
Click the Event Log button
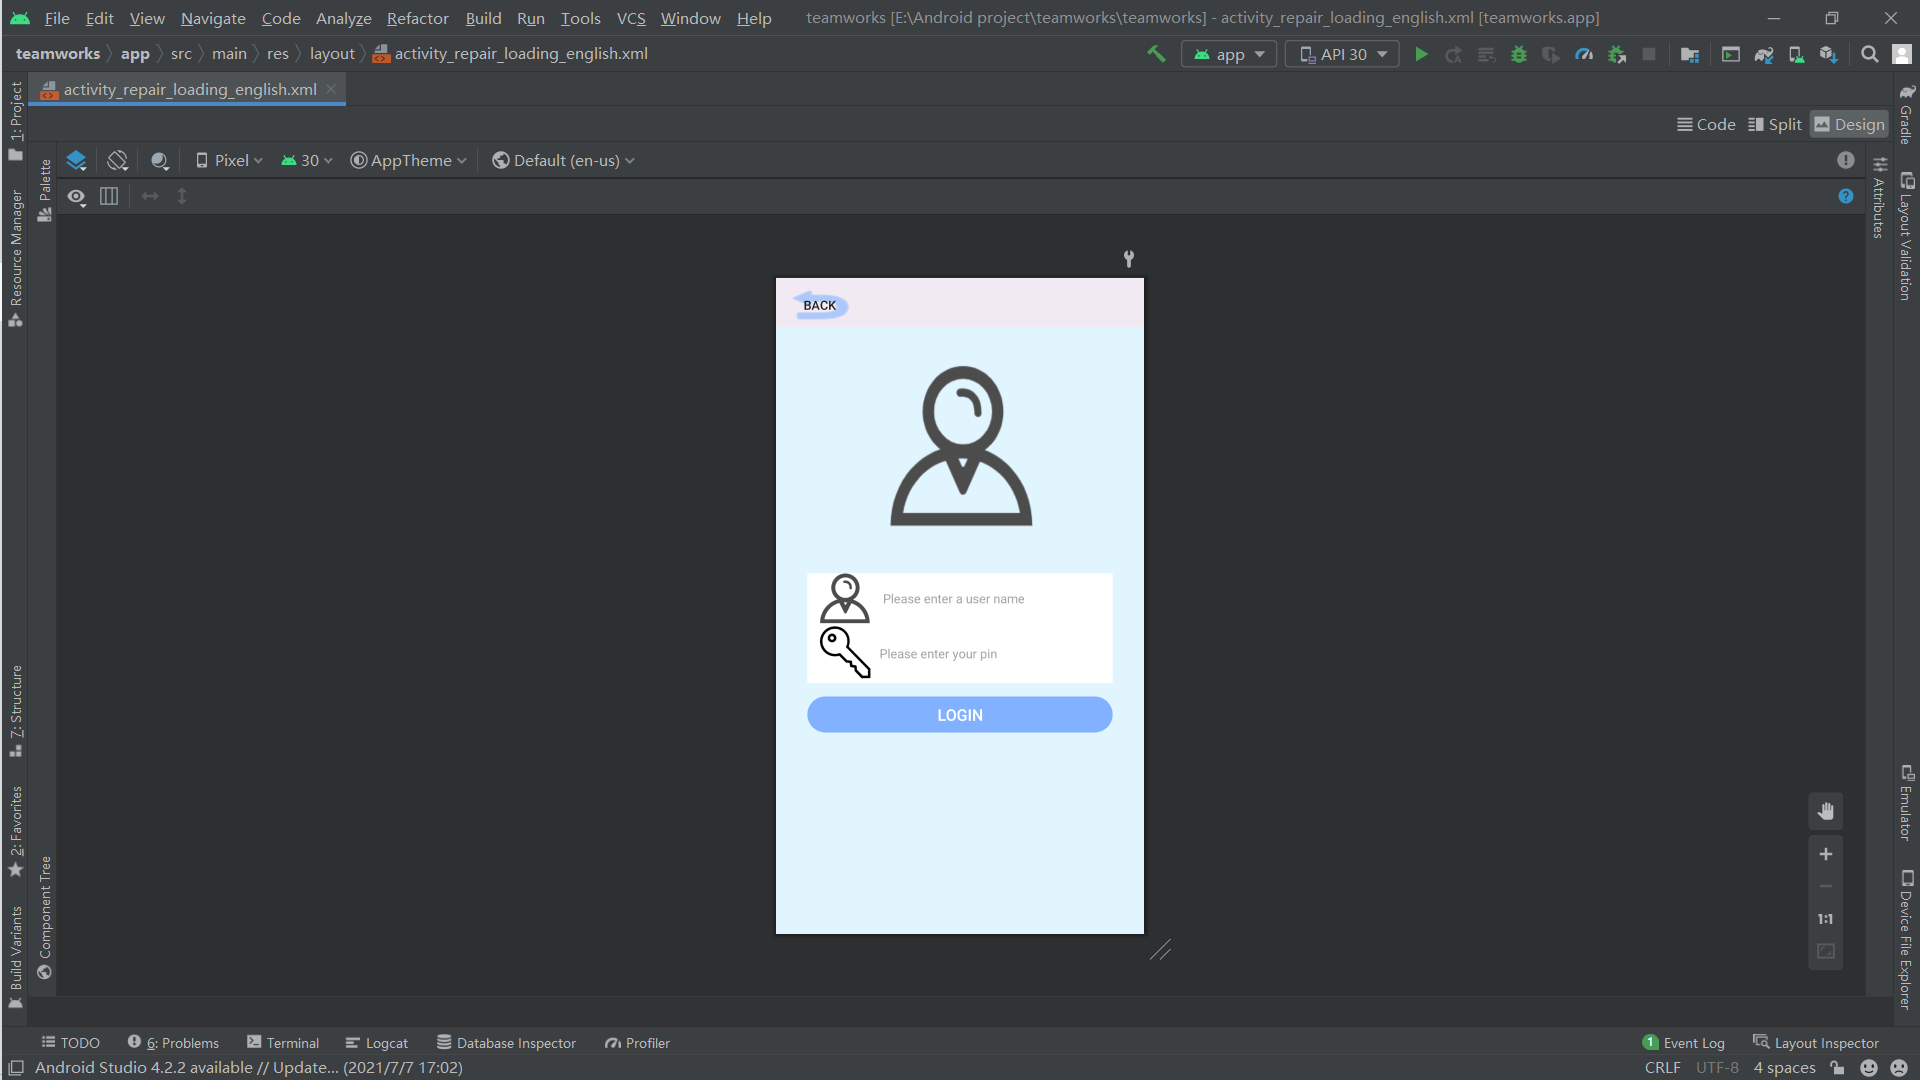1684,1043
